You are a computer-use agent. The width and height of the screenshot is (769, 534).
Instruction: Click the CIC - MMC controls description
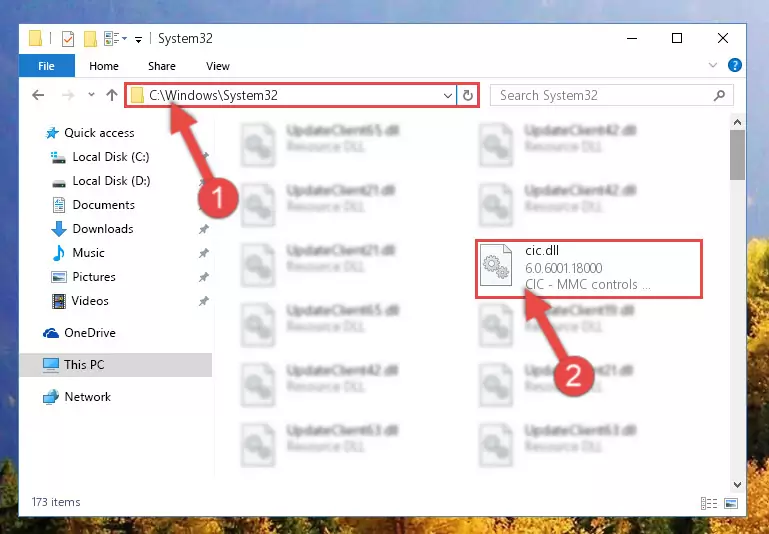588,284
